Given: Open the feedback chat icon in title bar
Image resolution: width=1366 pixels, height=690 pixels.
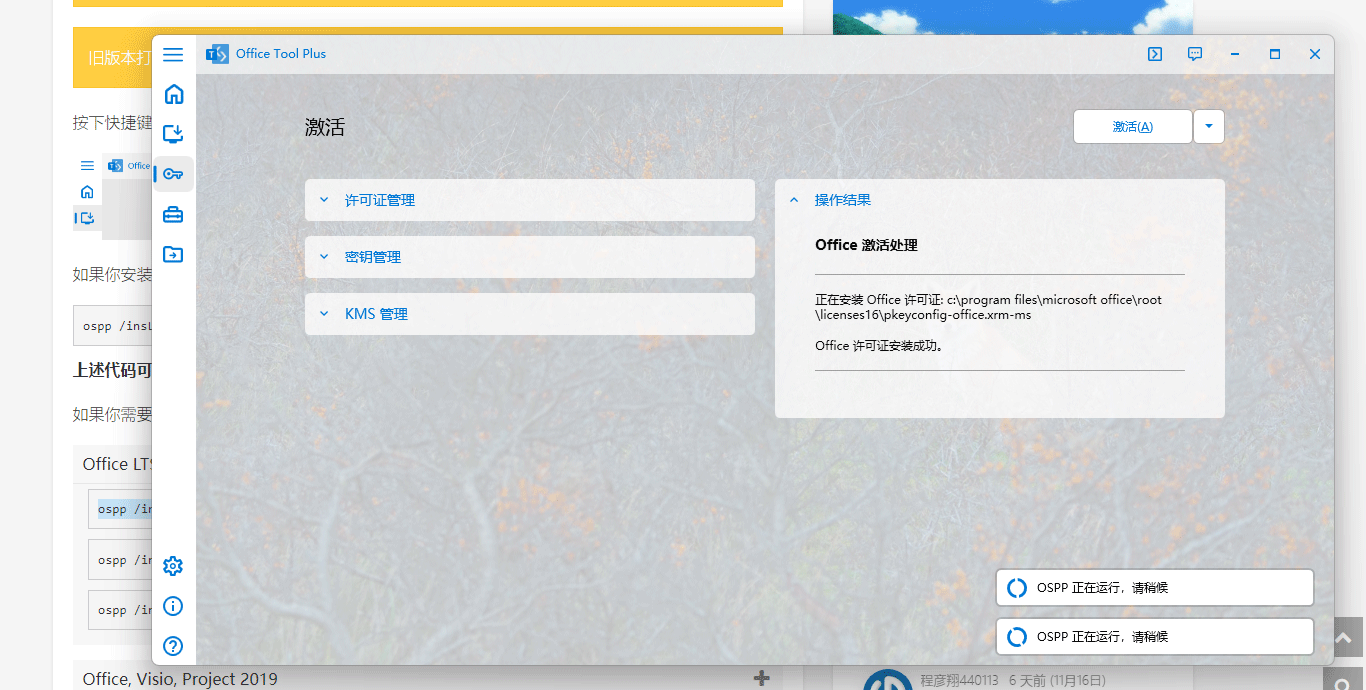Looking at the screenshot, I should tap(1195, 54).
